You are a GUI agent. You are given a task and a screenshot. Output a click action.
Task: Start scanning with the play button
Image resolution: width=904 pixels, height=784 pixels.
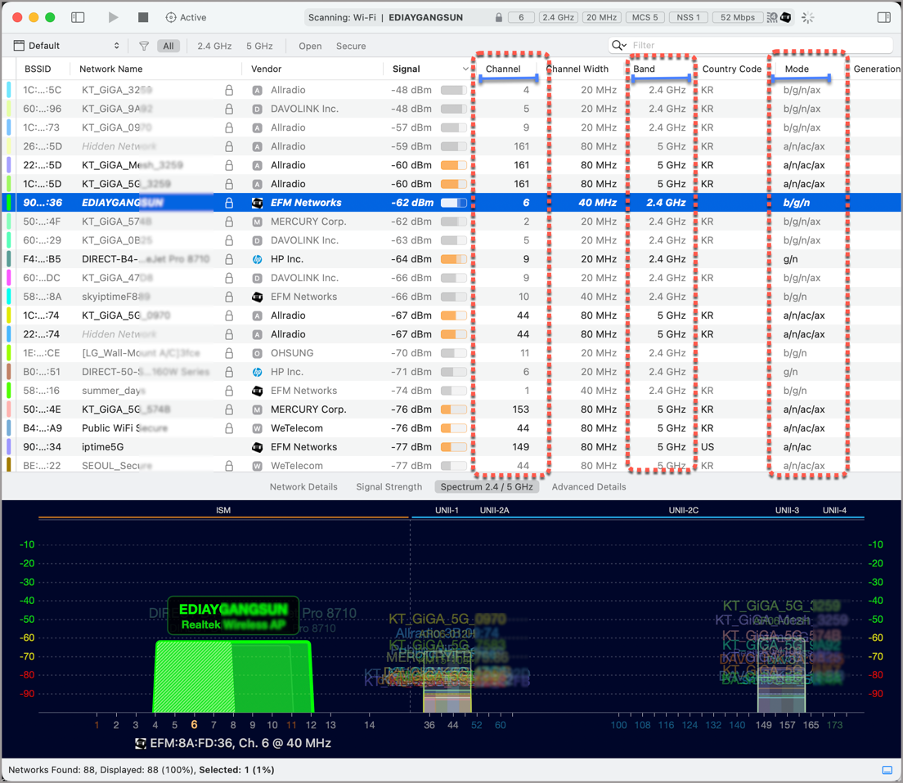click(113, 17)
